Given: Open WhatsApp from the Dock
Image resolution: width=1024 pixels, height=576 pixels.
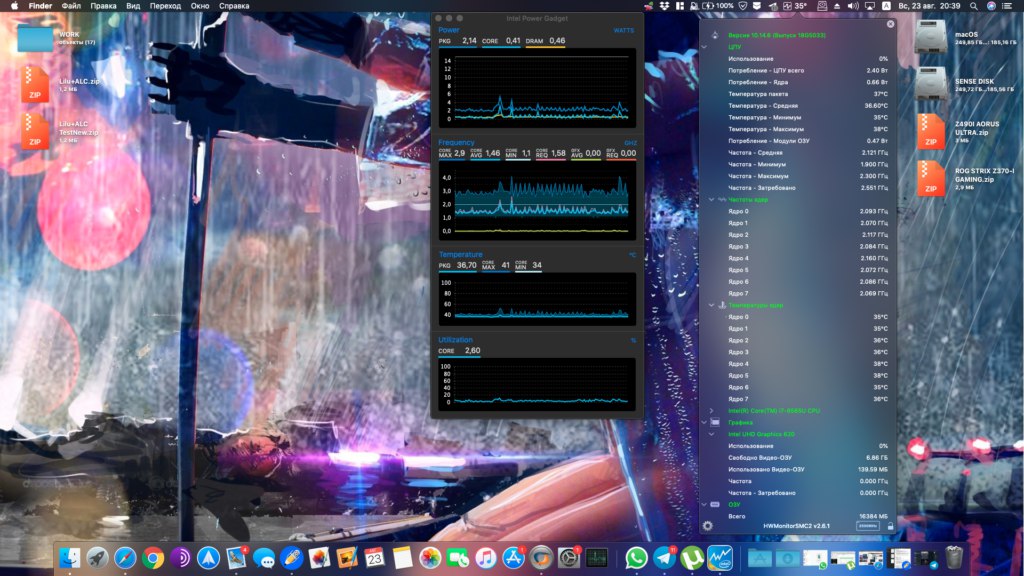Looking at the screenshot, I should point(636,558).
